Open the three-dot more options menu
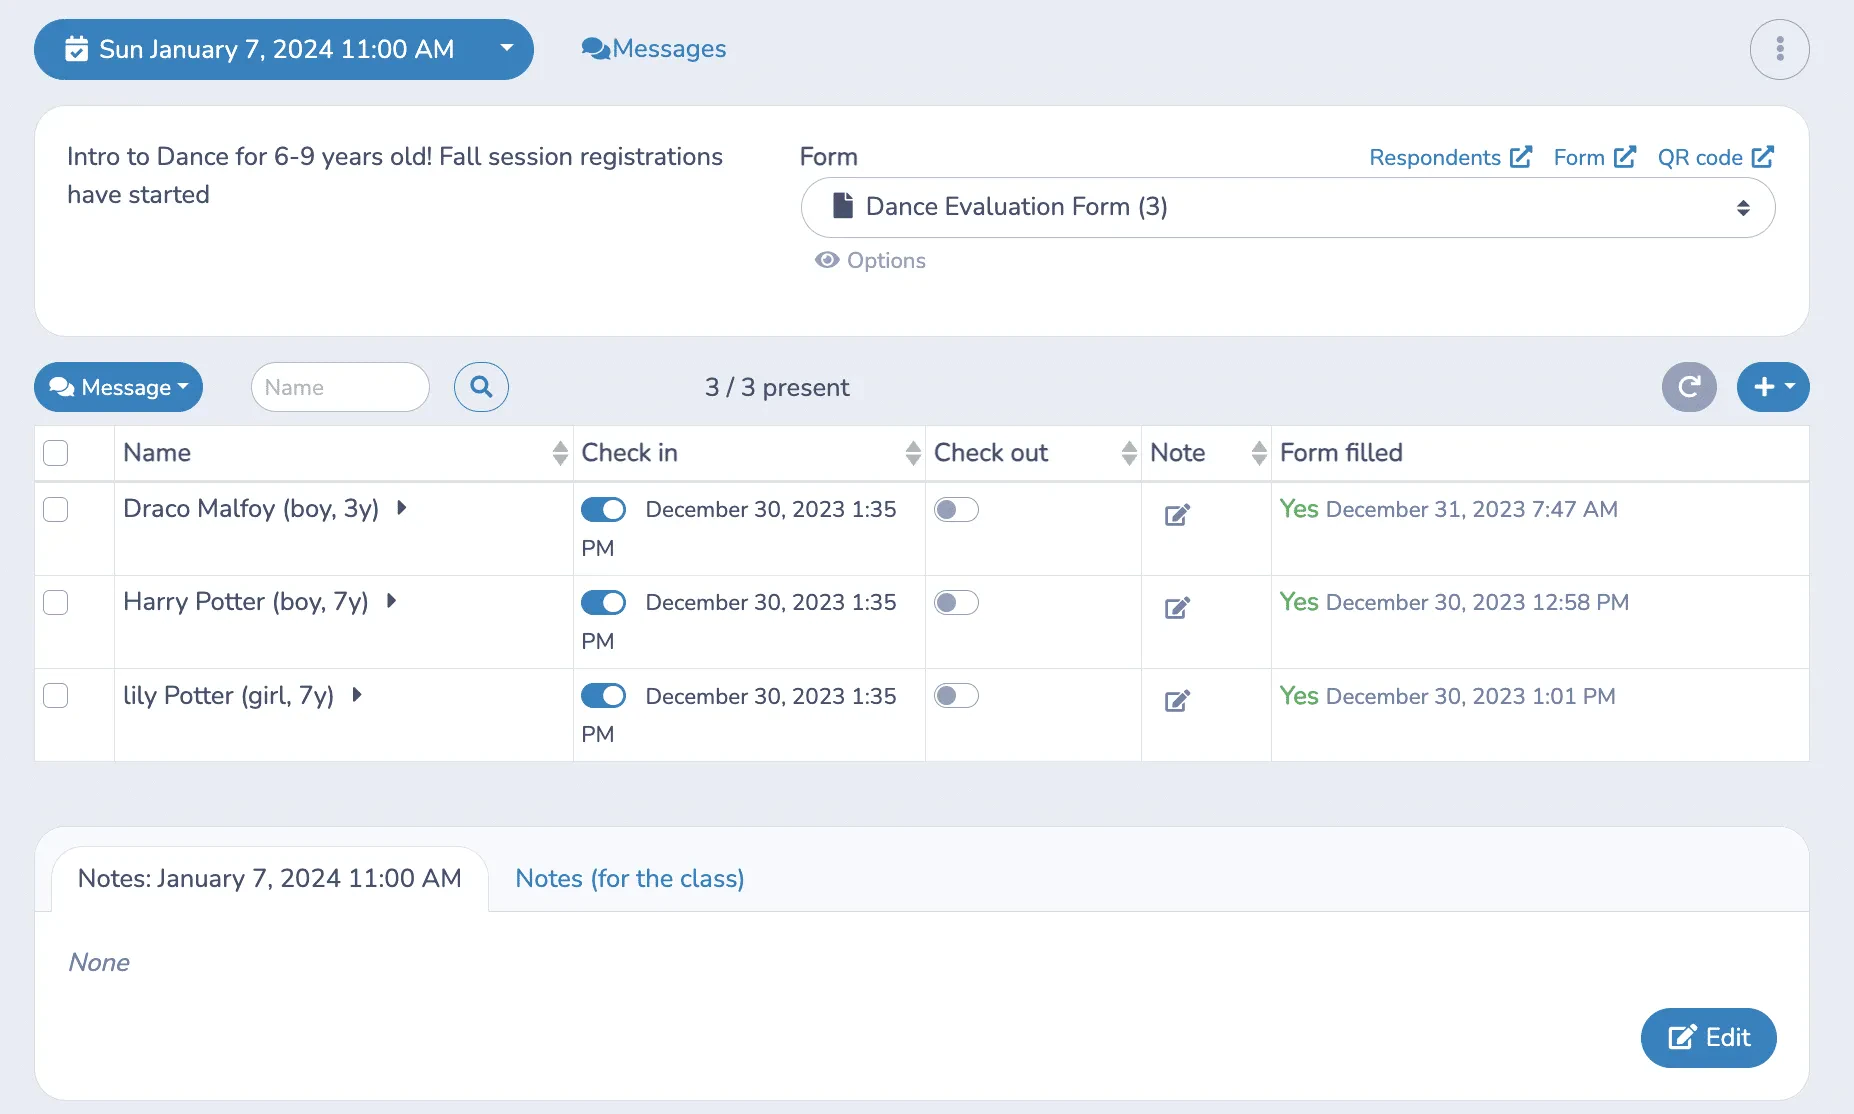The image size is (1854, 1114). coord(1779,49)
